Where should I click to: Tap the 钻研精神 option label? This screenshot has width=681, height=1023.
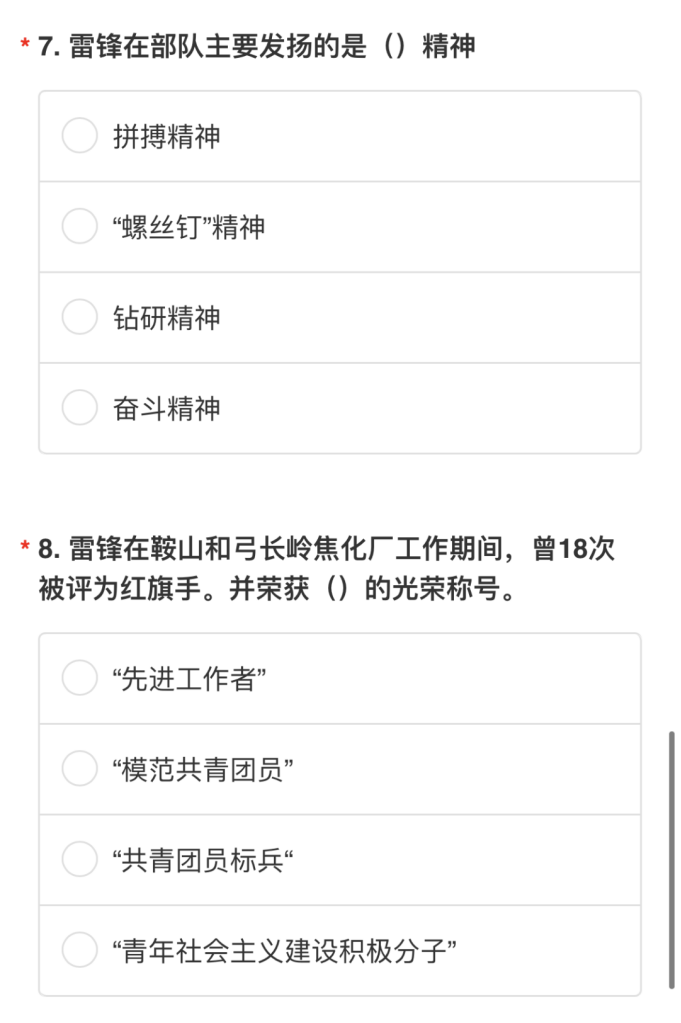pos(167,319)
